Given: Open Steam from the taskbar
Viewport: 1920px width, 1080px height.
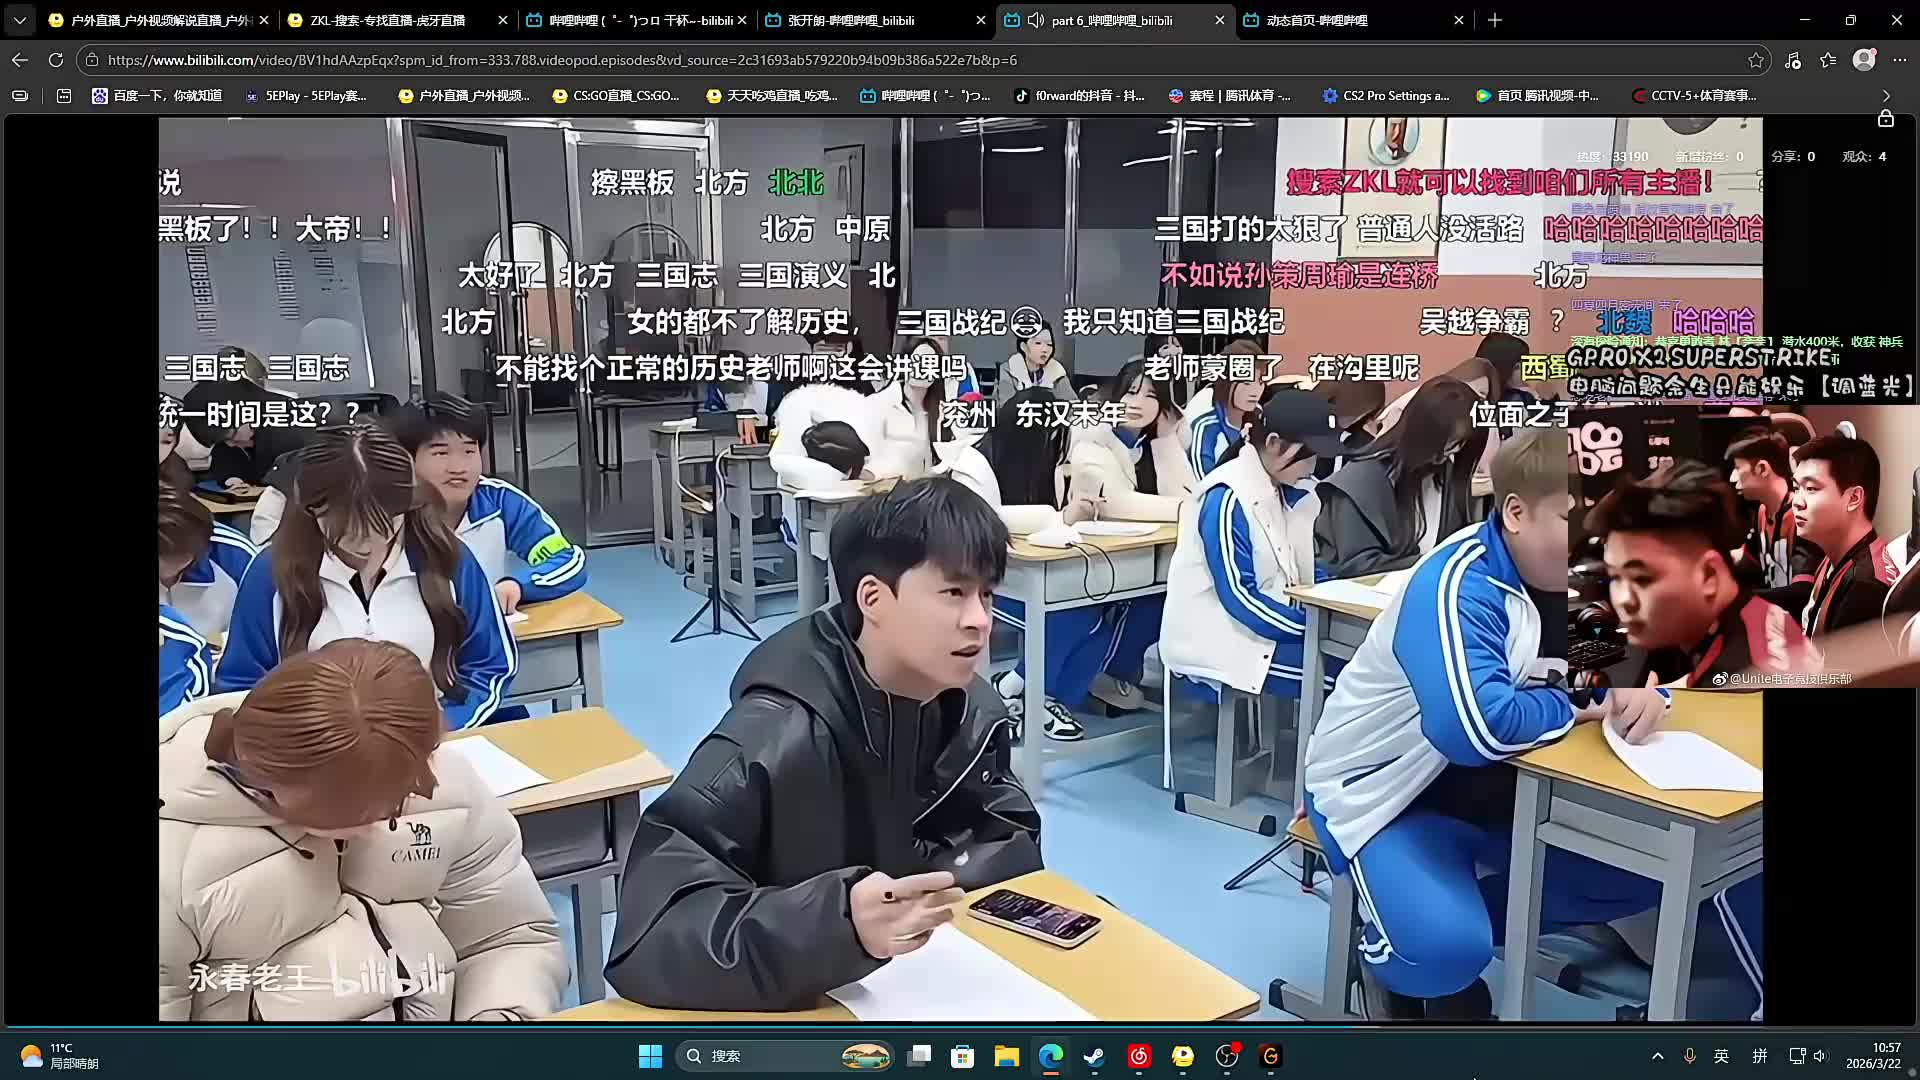Looking at the screenshot, I should [x=1094, y=1056].
